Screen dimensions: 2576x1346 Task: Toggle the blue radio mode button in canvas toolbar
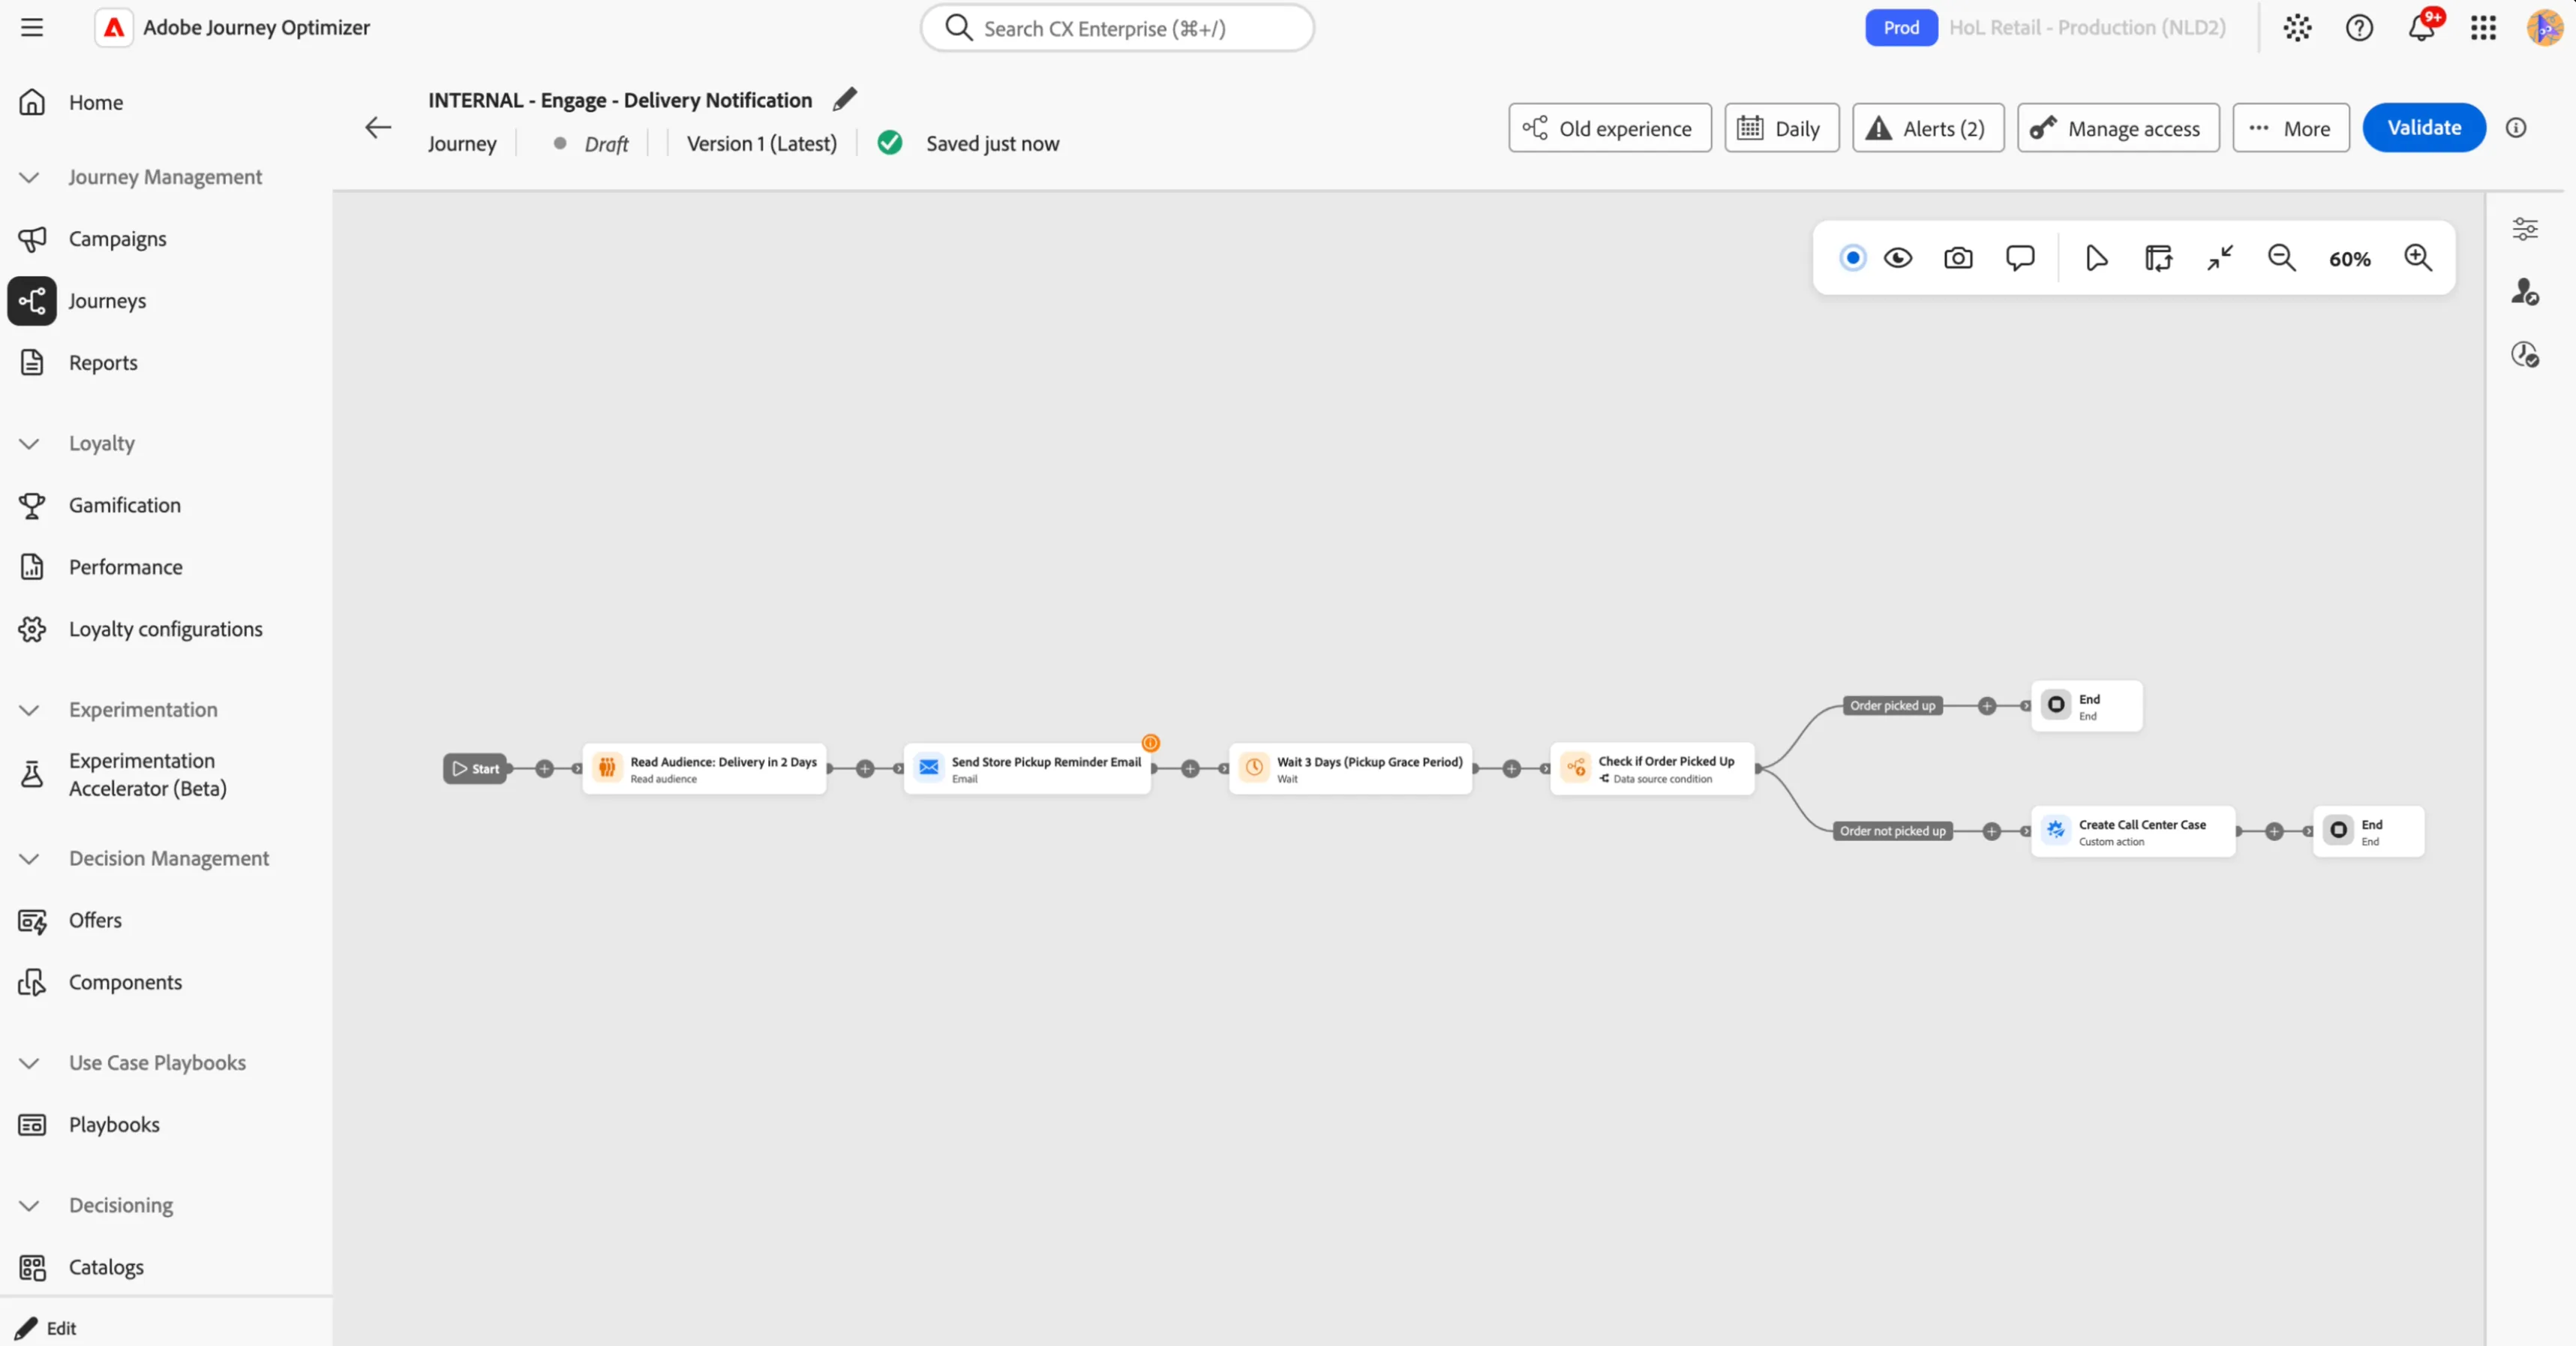click(1852, 258)
